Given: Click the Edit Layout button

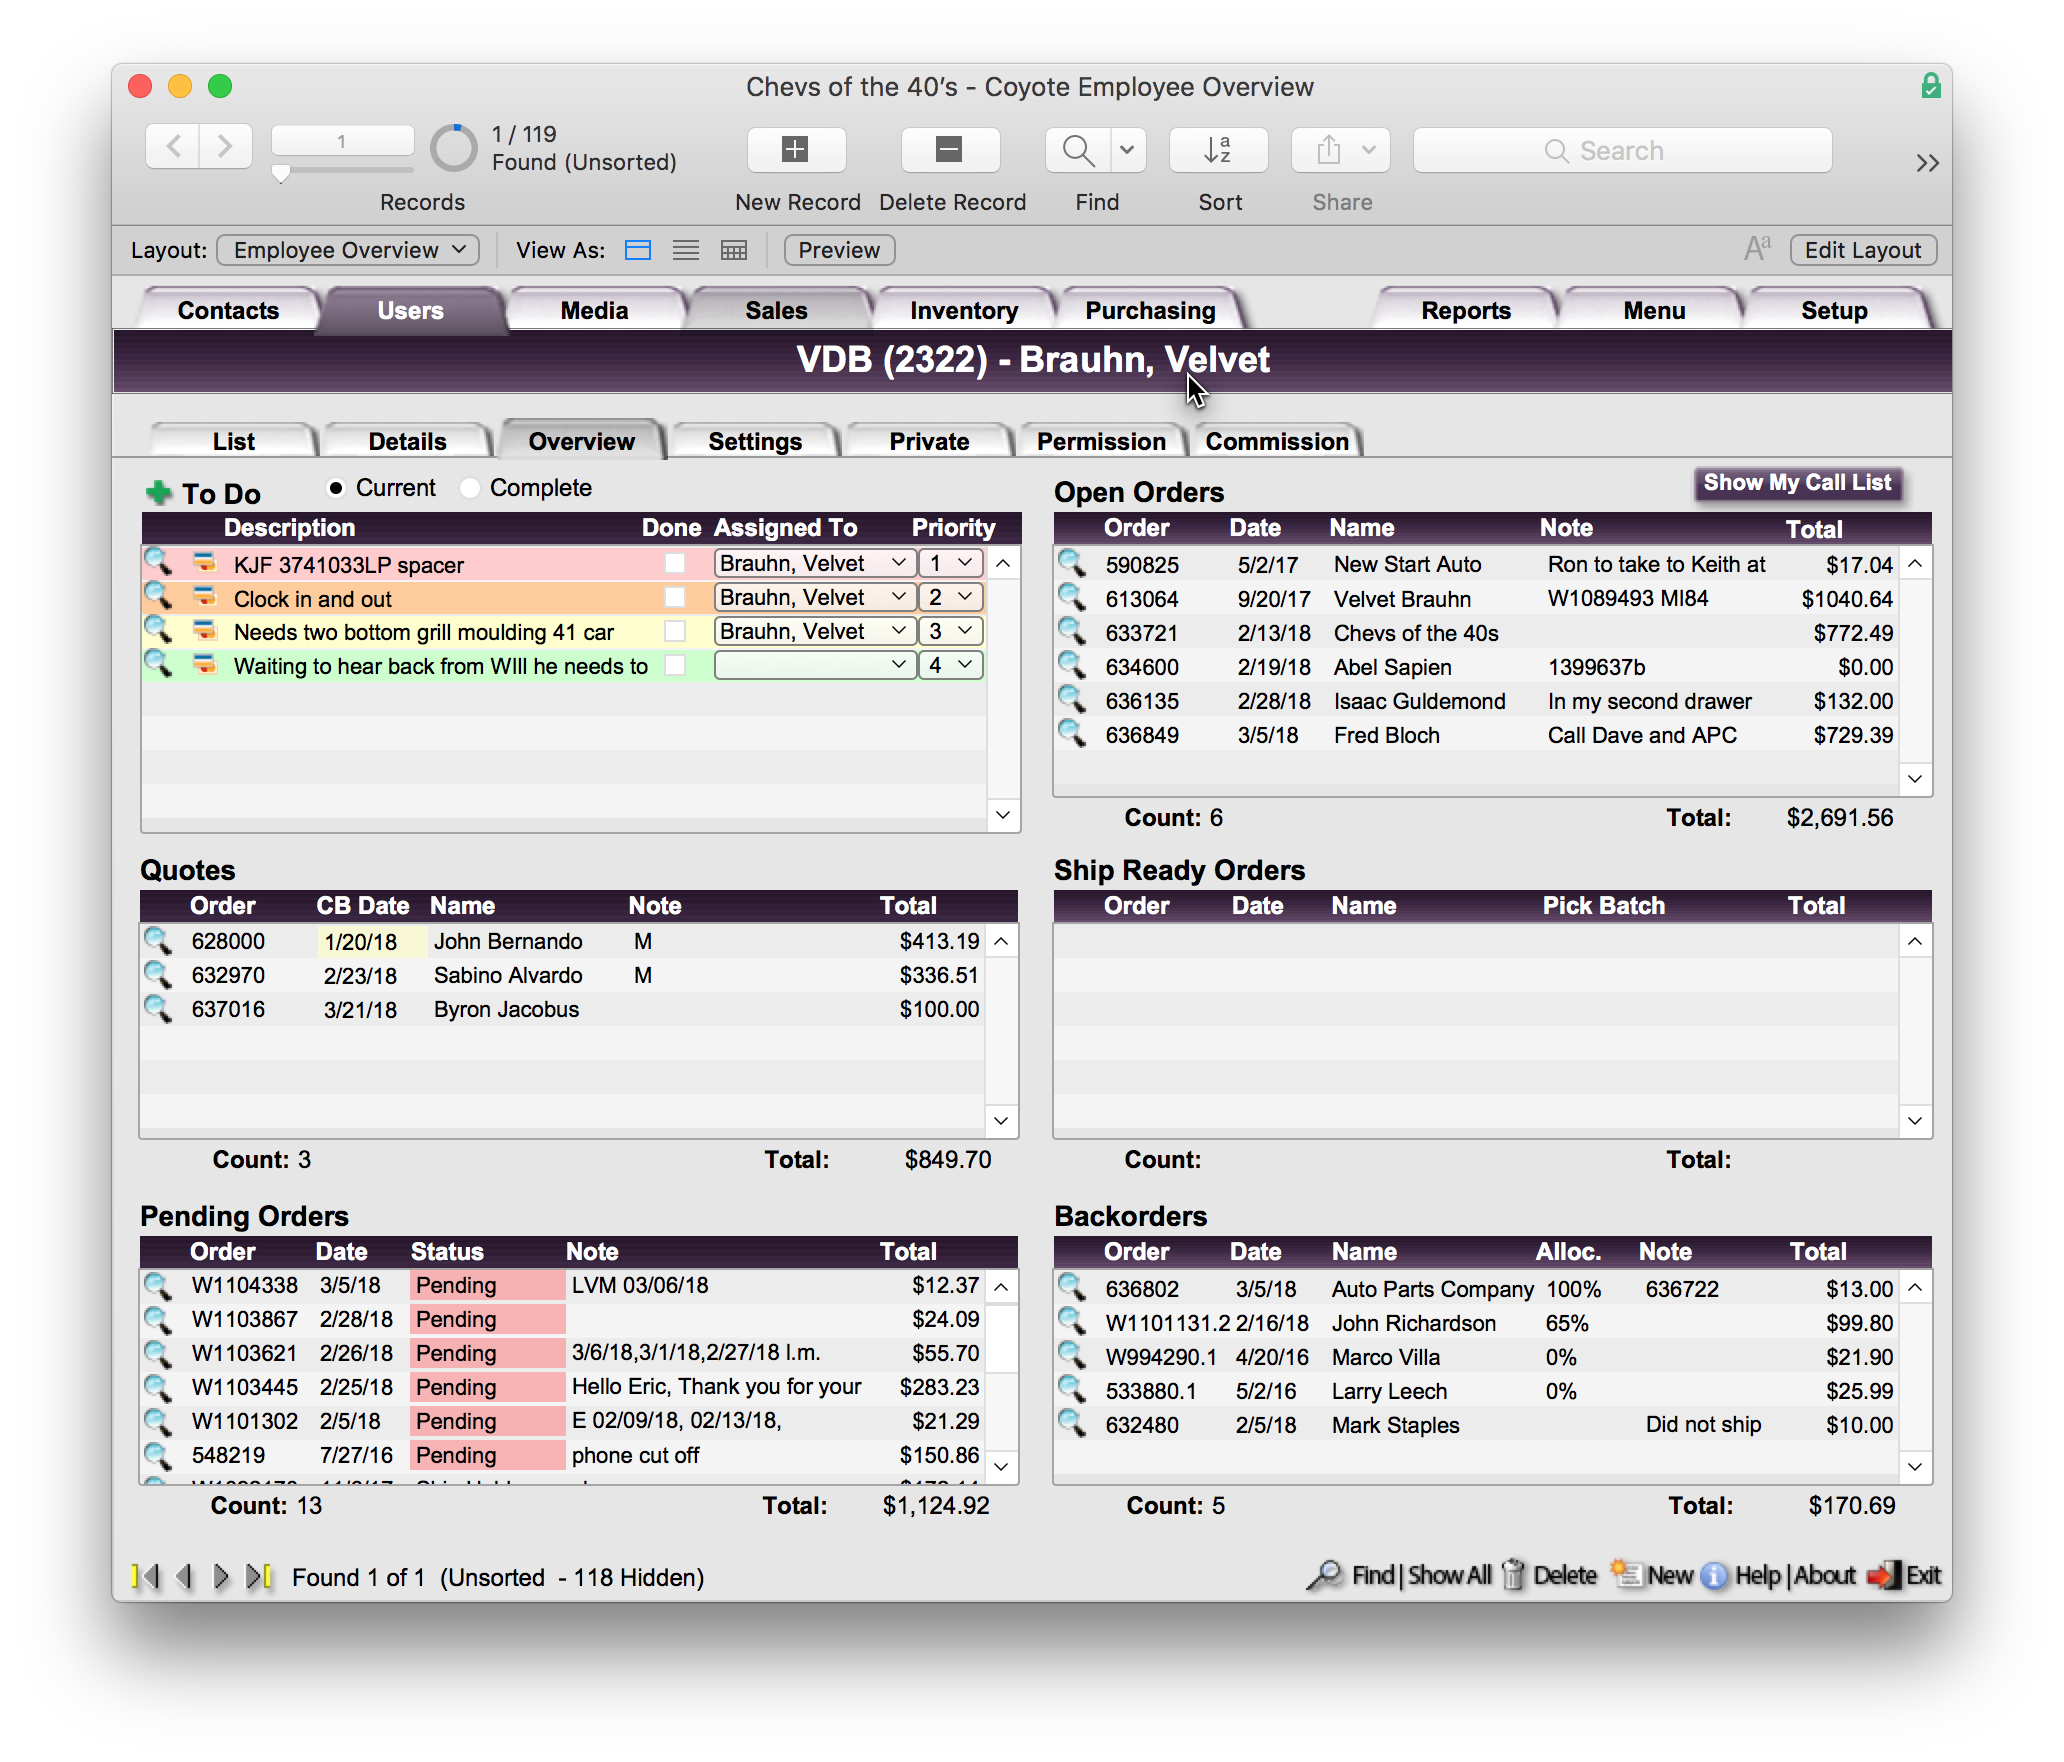Looking at the screenshot, I should pos(1862,250).
